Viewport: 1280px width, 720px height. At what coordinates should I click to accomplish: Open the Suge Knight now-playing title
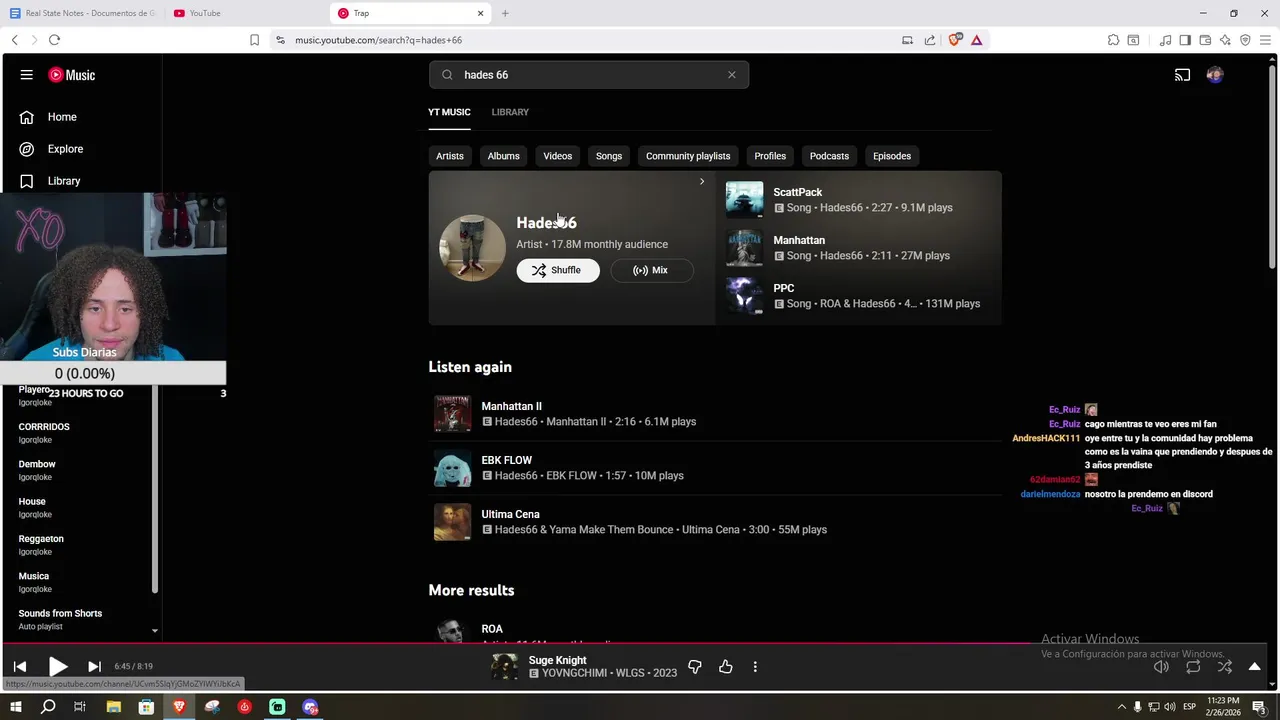[558, 660]
